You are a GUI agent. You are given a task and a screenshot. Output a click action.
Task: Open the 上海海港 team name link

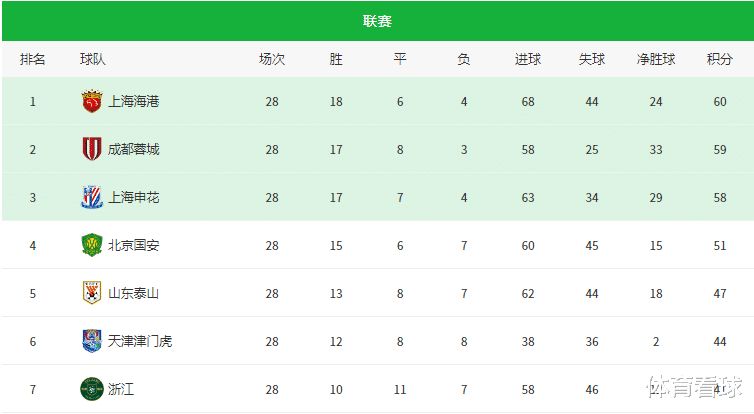(133, 101)
